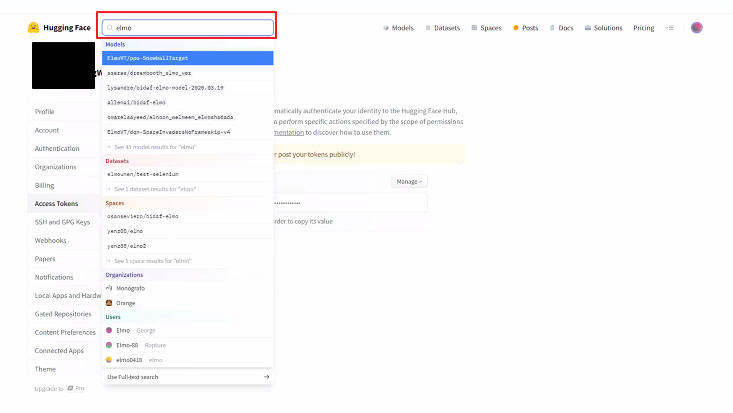Open the Manage token dropdown
The height and width of the screenshot is (413, 733).
click(409, 181)
